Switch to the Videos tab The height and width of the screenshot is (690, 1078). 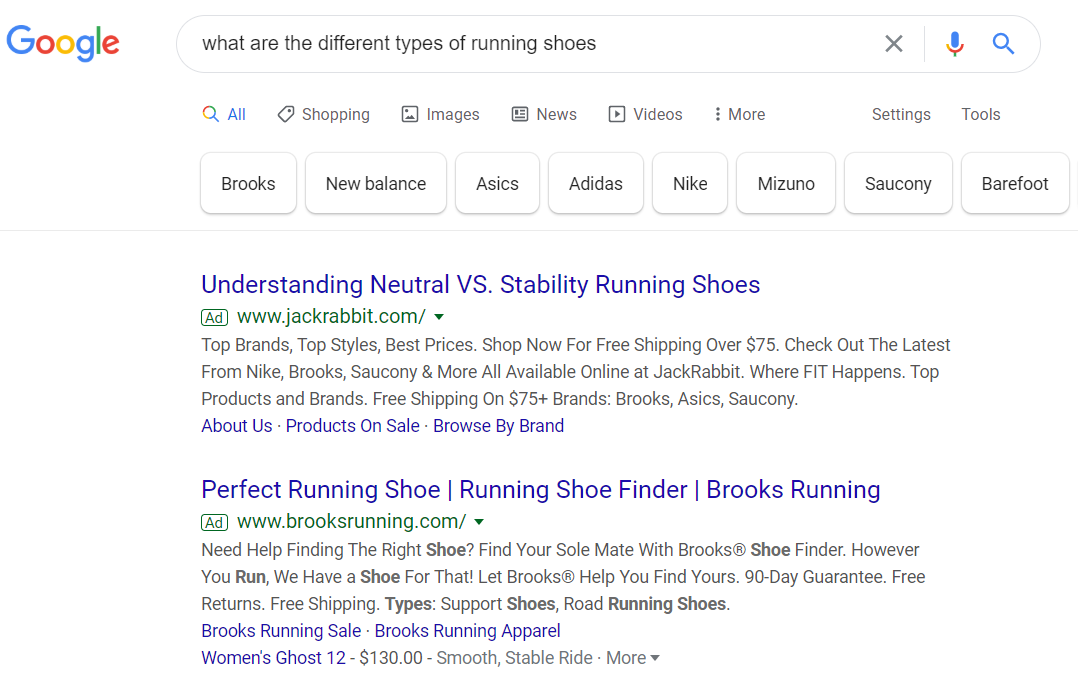coord(645,114)
